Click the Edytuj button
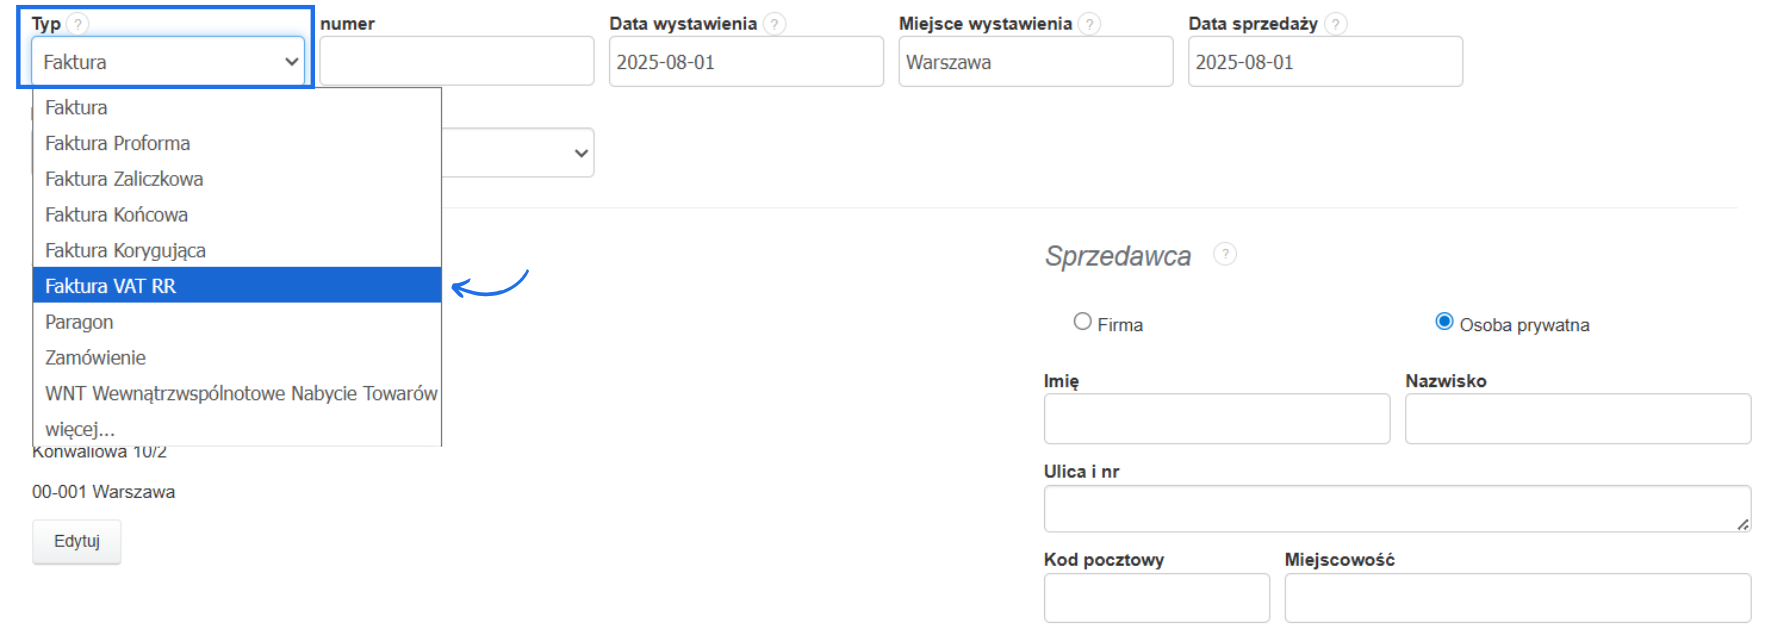Viewport: 1765px width, 639px height. click(x=77, y=541)
